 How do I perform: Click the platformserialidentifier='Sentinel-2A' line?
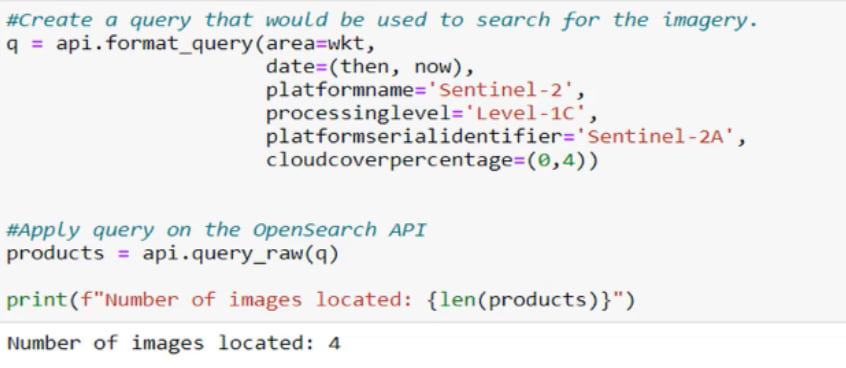coord(506,137)
